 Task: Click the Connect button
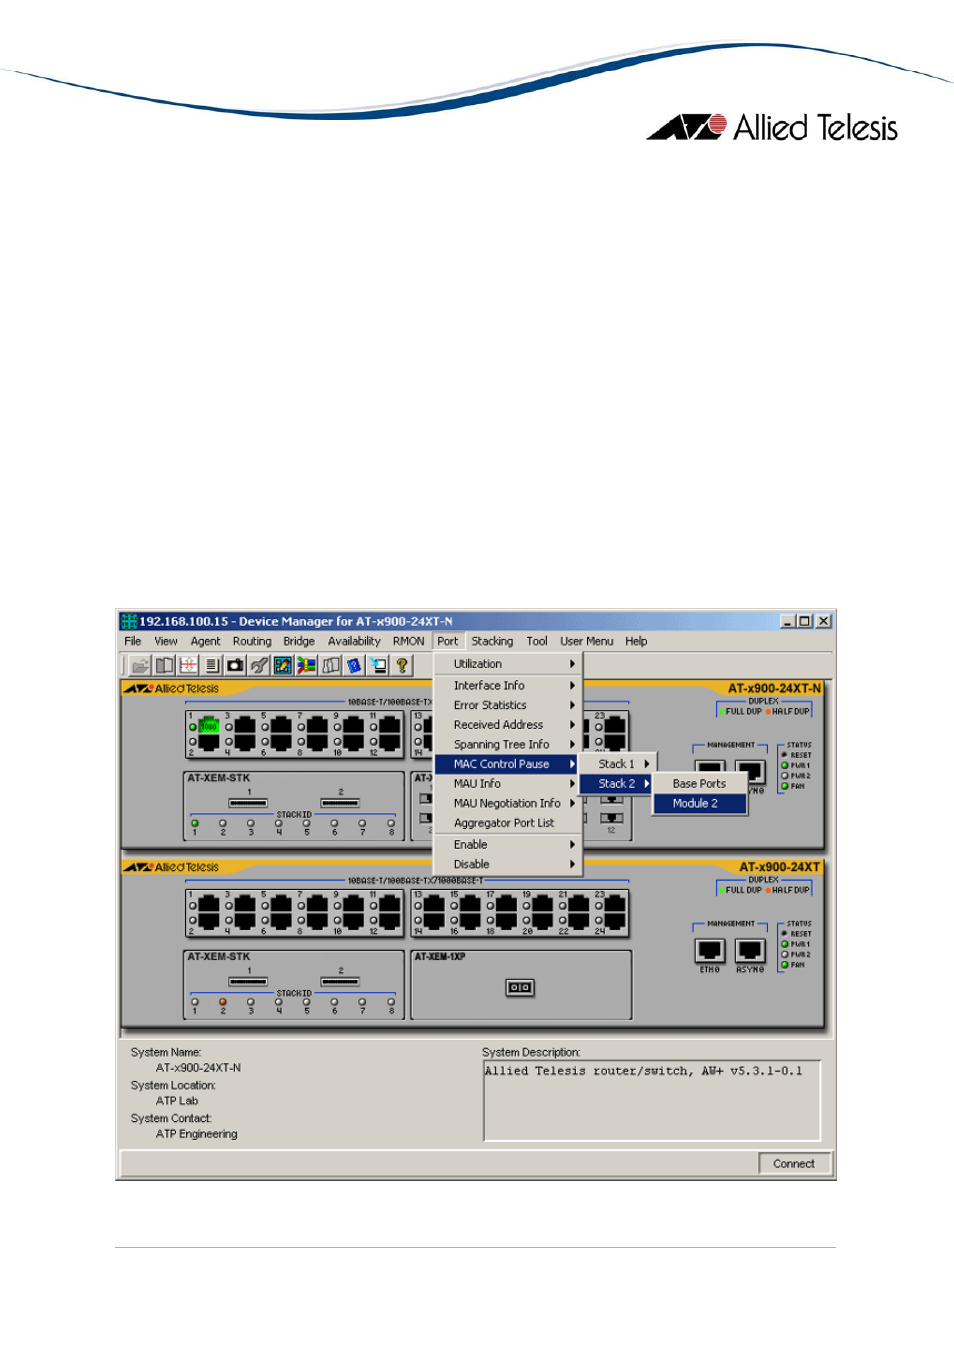coord(794,1164)
